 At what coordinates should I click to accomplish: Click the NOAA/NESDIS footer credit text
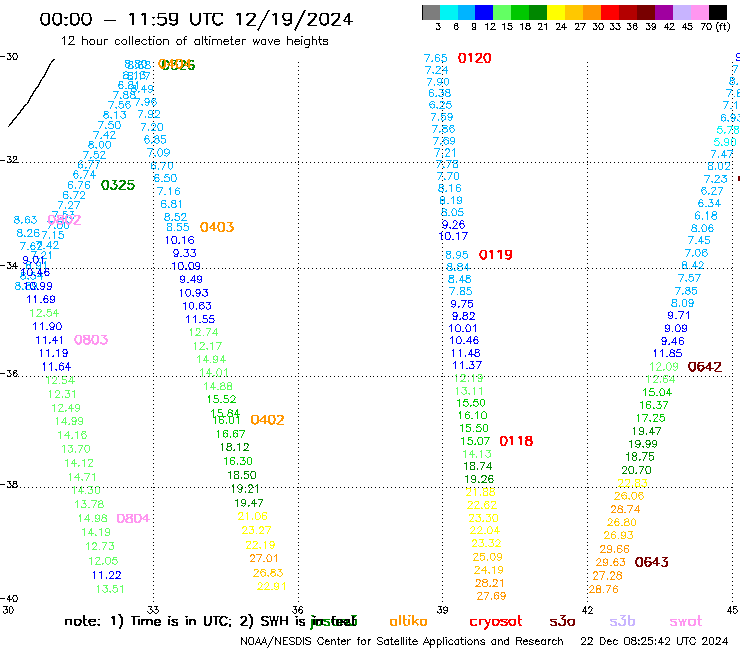402,642
